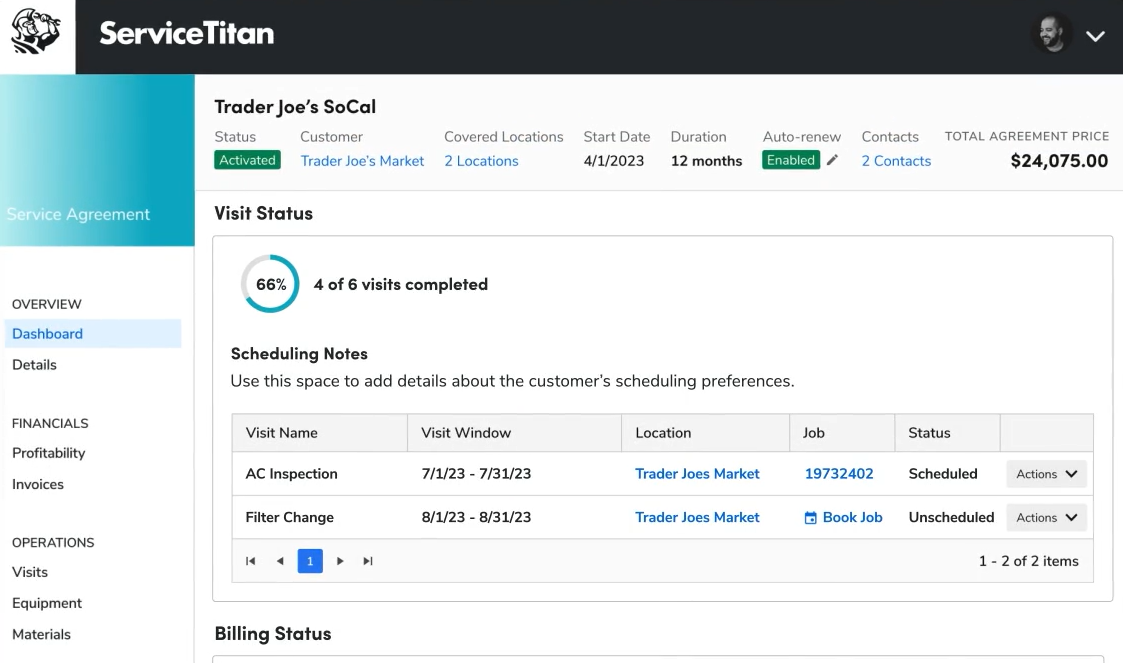Viewport: 1123px width, 663px height.
Task: Expand the user account menu chevron
Action: (x=1095, y=36)
